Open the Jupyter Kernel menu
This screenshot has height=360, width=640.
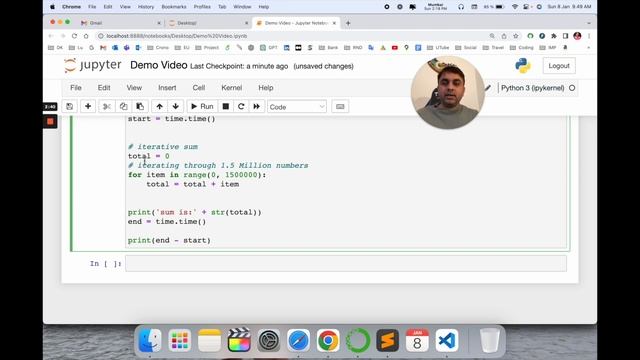[231, 88]
